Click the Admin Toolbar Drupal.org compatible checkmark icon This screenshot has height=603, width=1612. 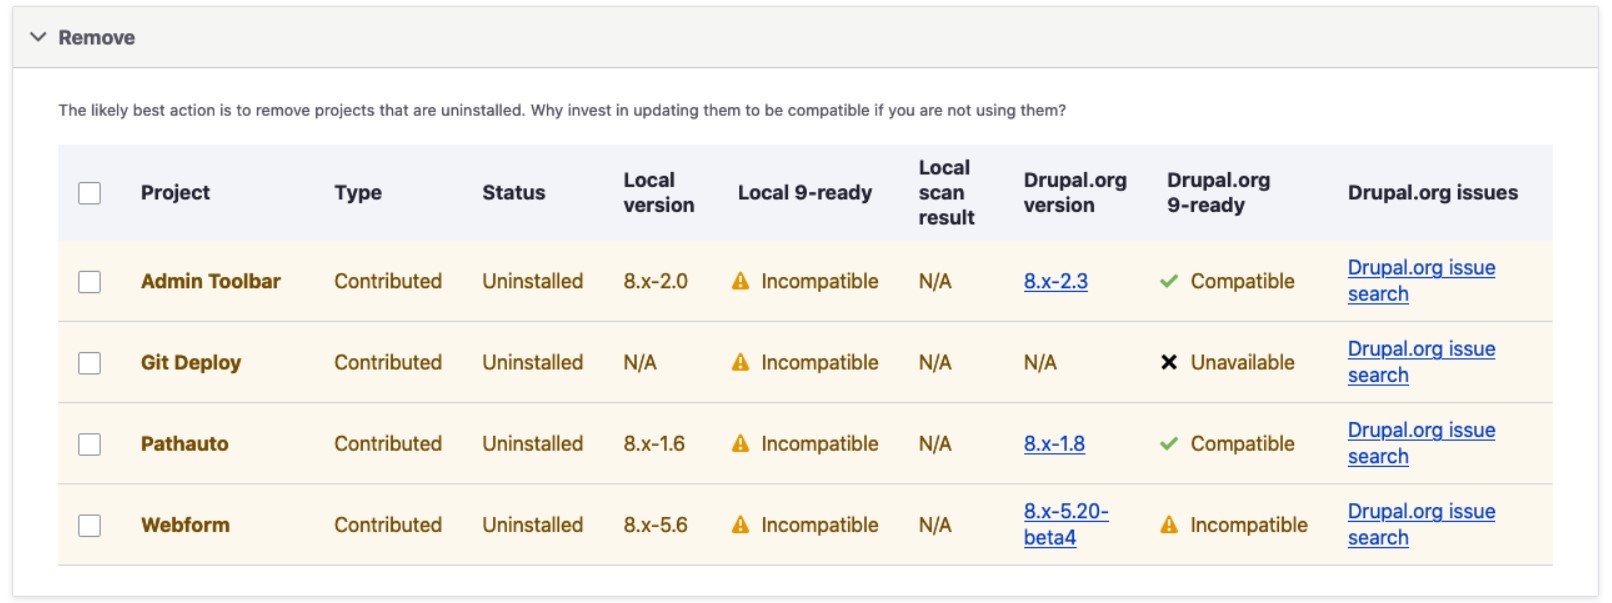point(1168,281)
